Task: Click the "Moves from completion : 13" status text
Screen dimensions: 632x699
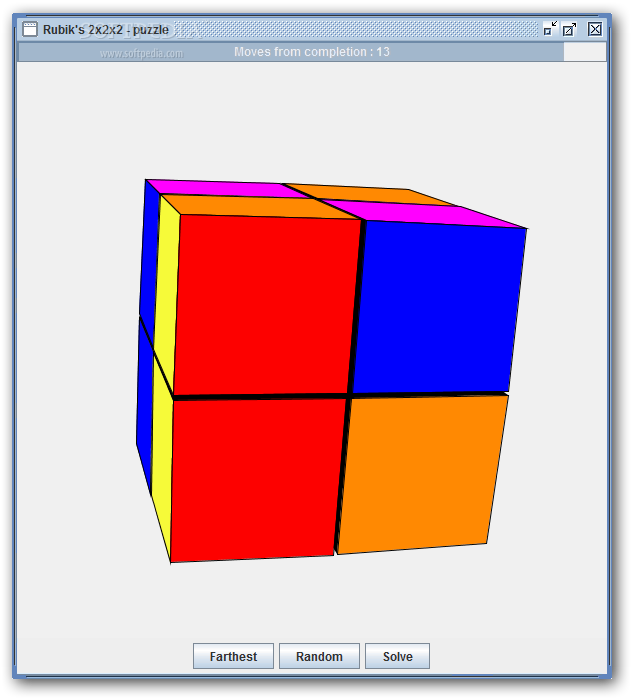Action: [312, 52]
